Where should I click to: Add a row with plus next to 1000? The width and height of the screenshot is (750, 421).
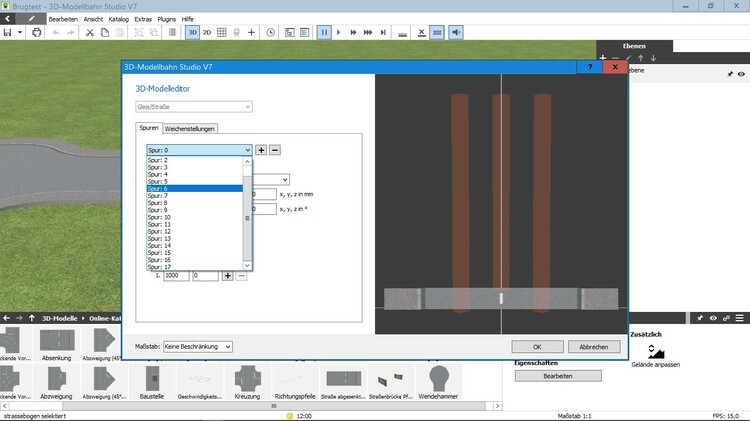[x=228, y=276]
